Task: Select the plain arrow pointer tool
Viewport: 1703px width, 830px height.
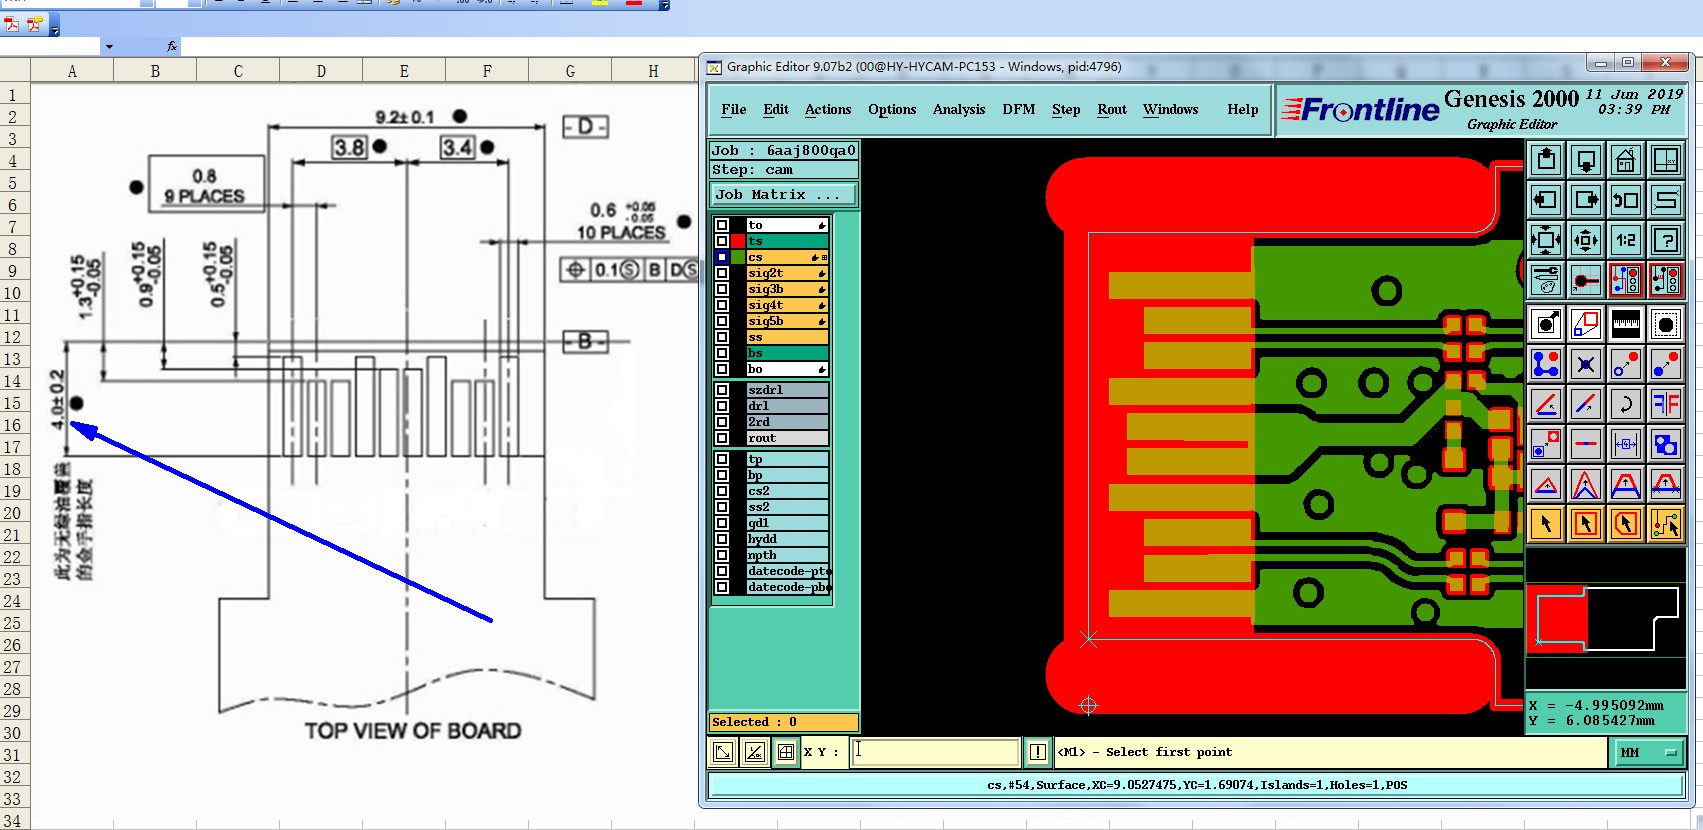Action: [x=1546, y=523]
